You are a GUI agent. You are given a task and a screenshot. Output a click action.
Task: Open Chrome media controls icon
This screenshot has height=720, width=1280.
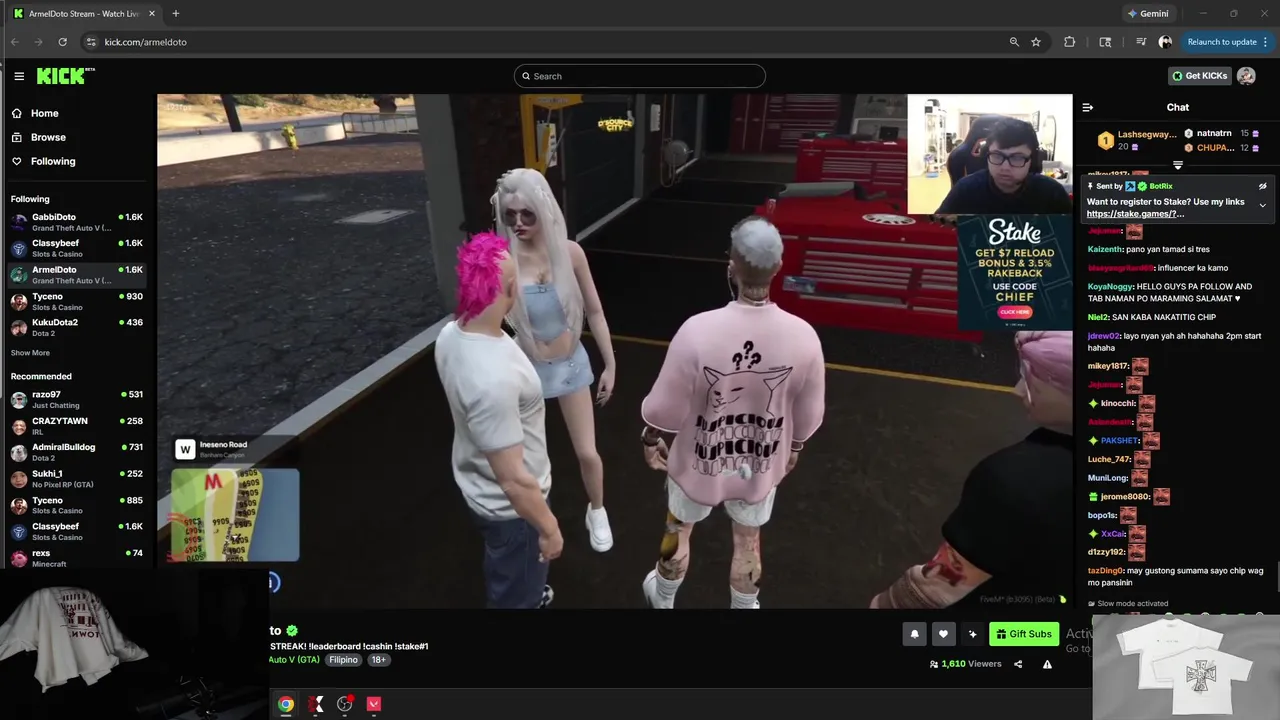[1141, 42]
